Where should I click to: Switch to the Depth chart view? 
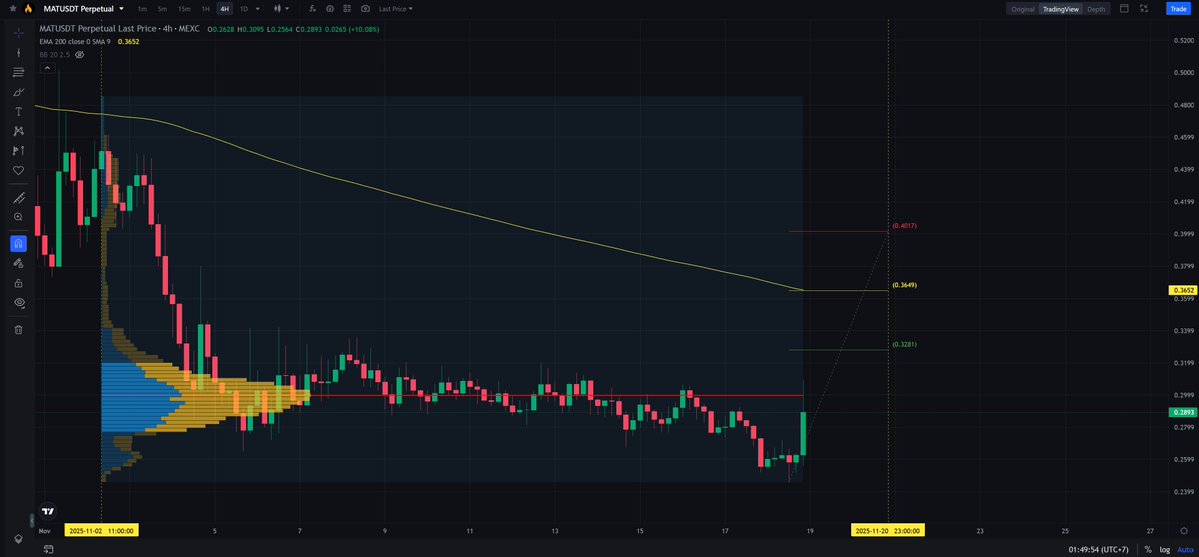point(1096,9)
